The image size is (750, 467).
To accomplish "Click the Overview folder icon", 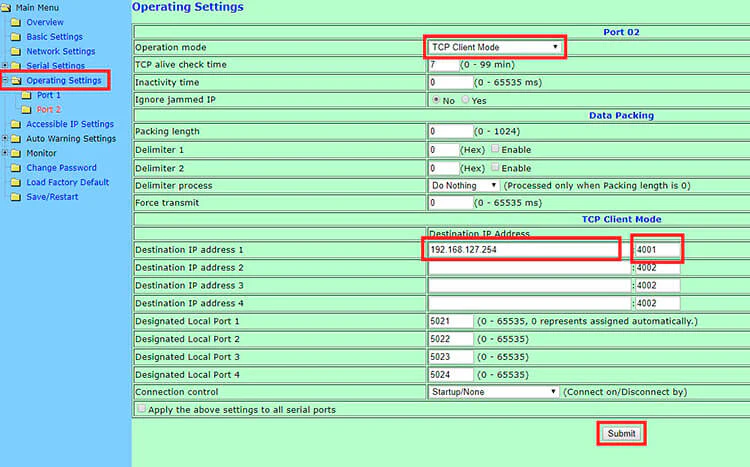I will pyautogui.click(x=16, y=22).
